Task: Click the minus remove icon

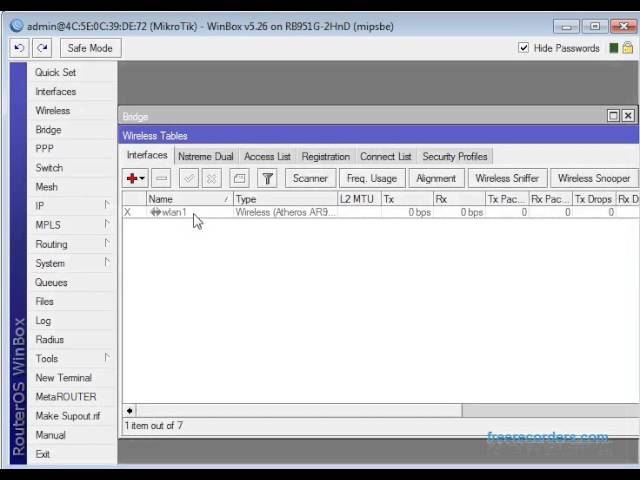Action: pos(161,178)
